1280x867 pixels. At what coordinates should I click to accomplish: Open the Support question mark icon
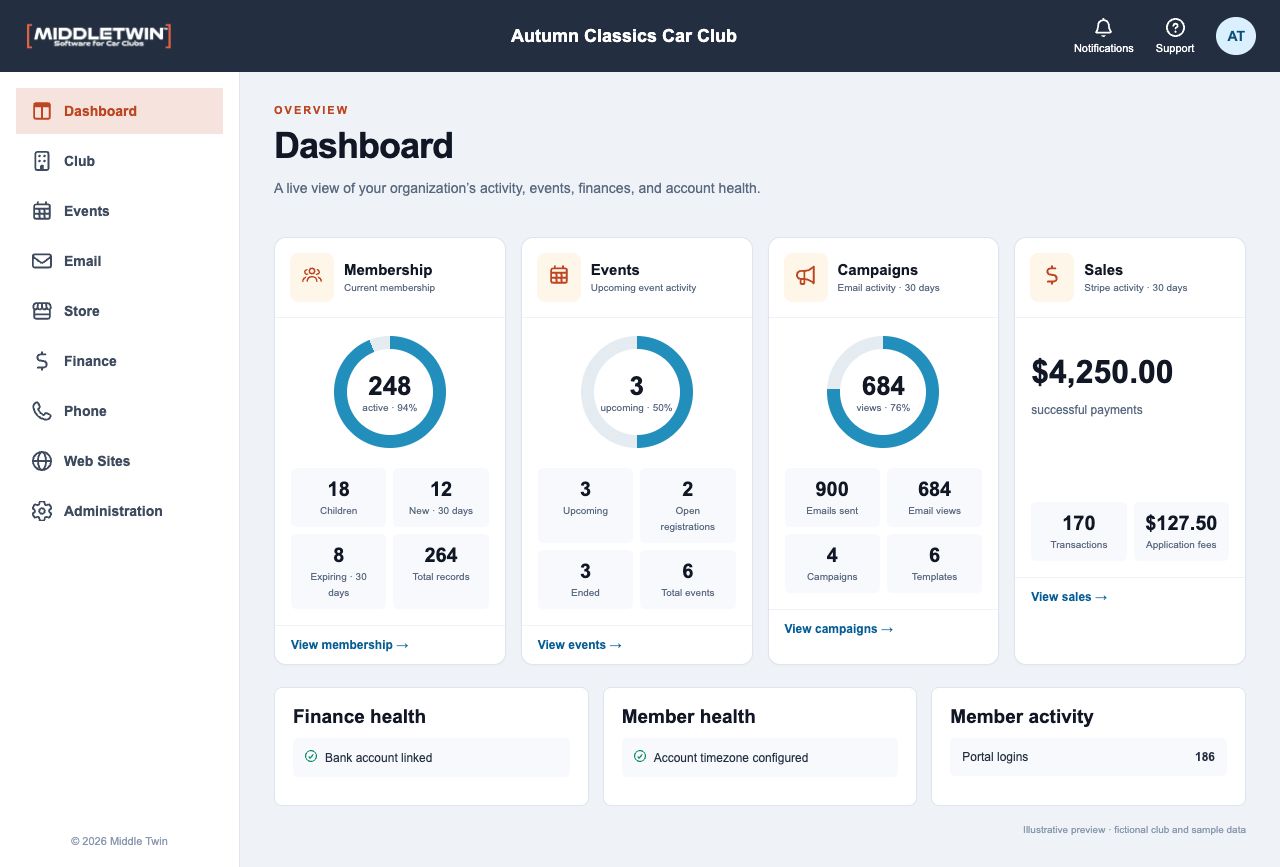tap(1175, 28)
